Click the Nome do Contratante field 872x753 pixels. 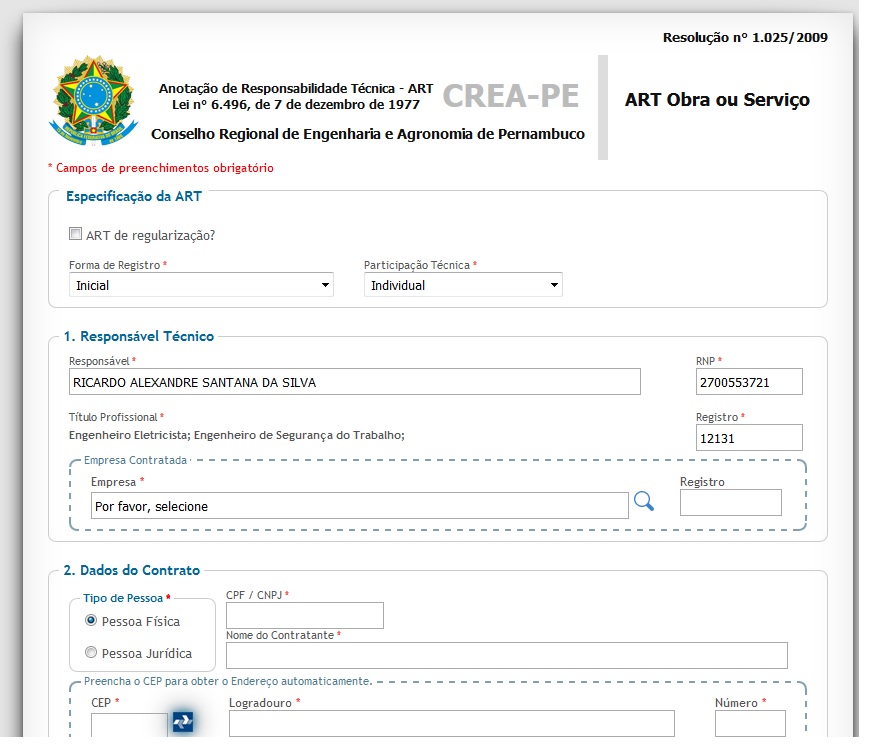coord(506,655)
